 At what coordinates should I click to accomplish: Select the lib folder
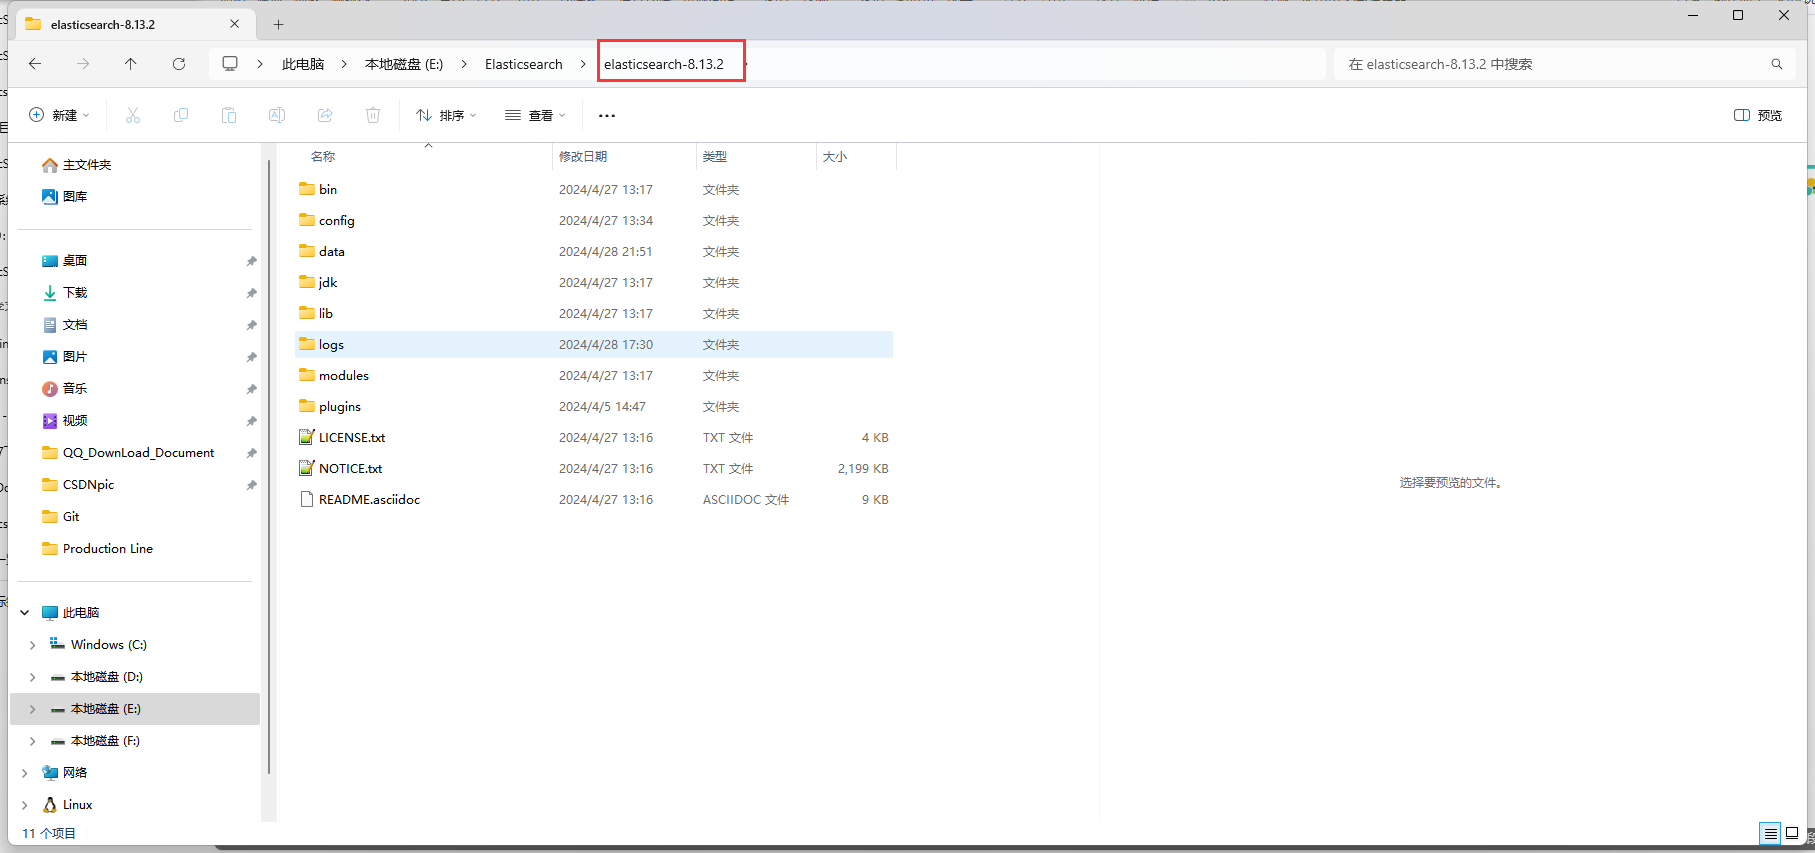point(594,313)
